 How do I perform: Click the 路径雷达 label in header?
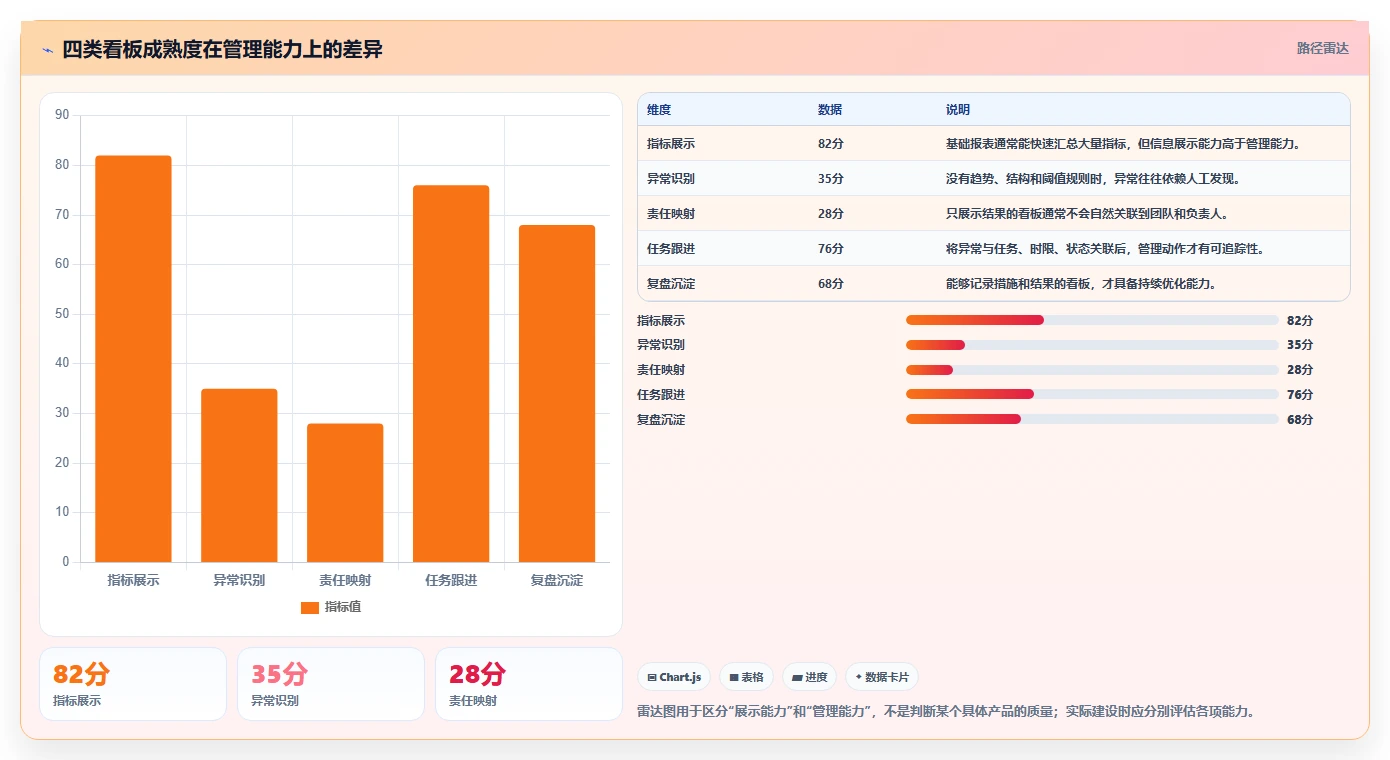click(x=1323, y=48)
